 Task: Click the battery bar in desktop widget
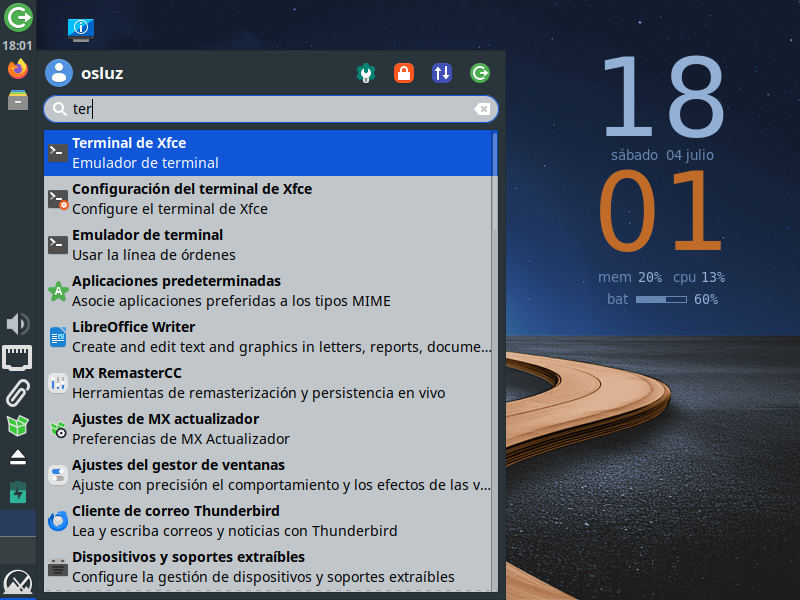661,299
